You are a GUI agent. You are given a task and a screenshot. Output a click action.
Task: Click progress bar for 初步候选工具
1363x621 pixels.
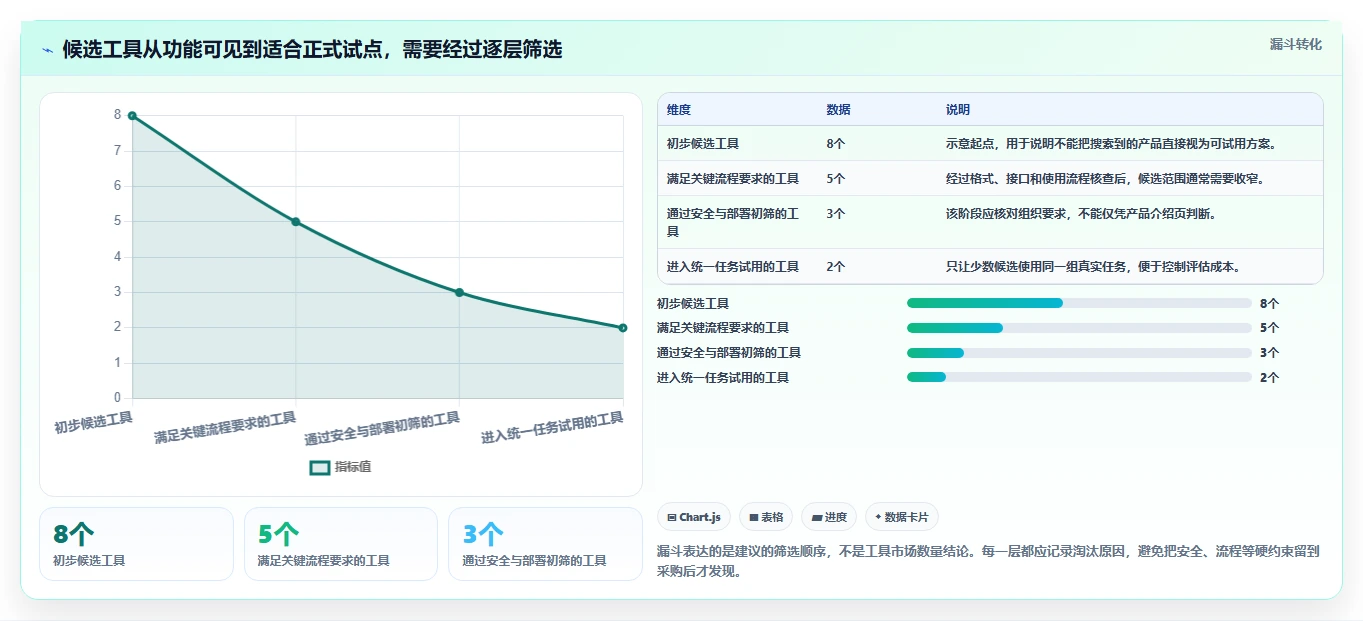coord(1079,303)
